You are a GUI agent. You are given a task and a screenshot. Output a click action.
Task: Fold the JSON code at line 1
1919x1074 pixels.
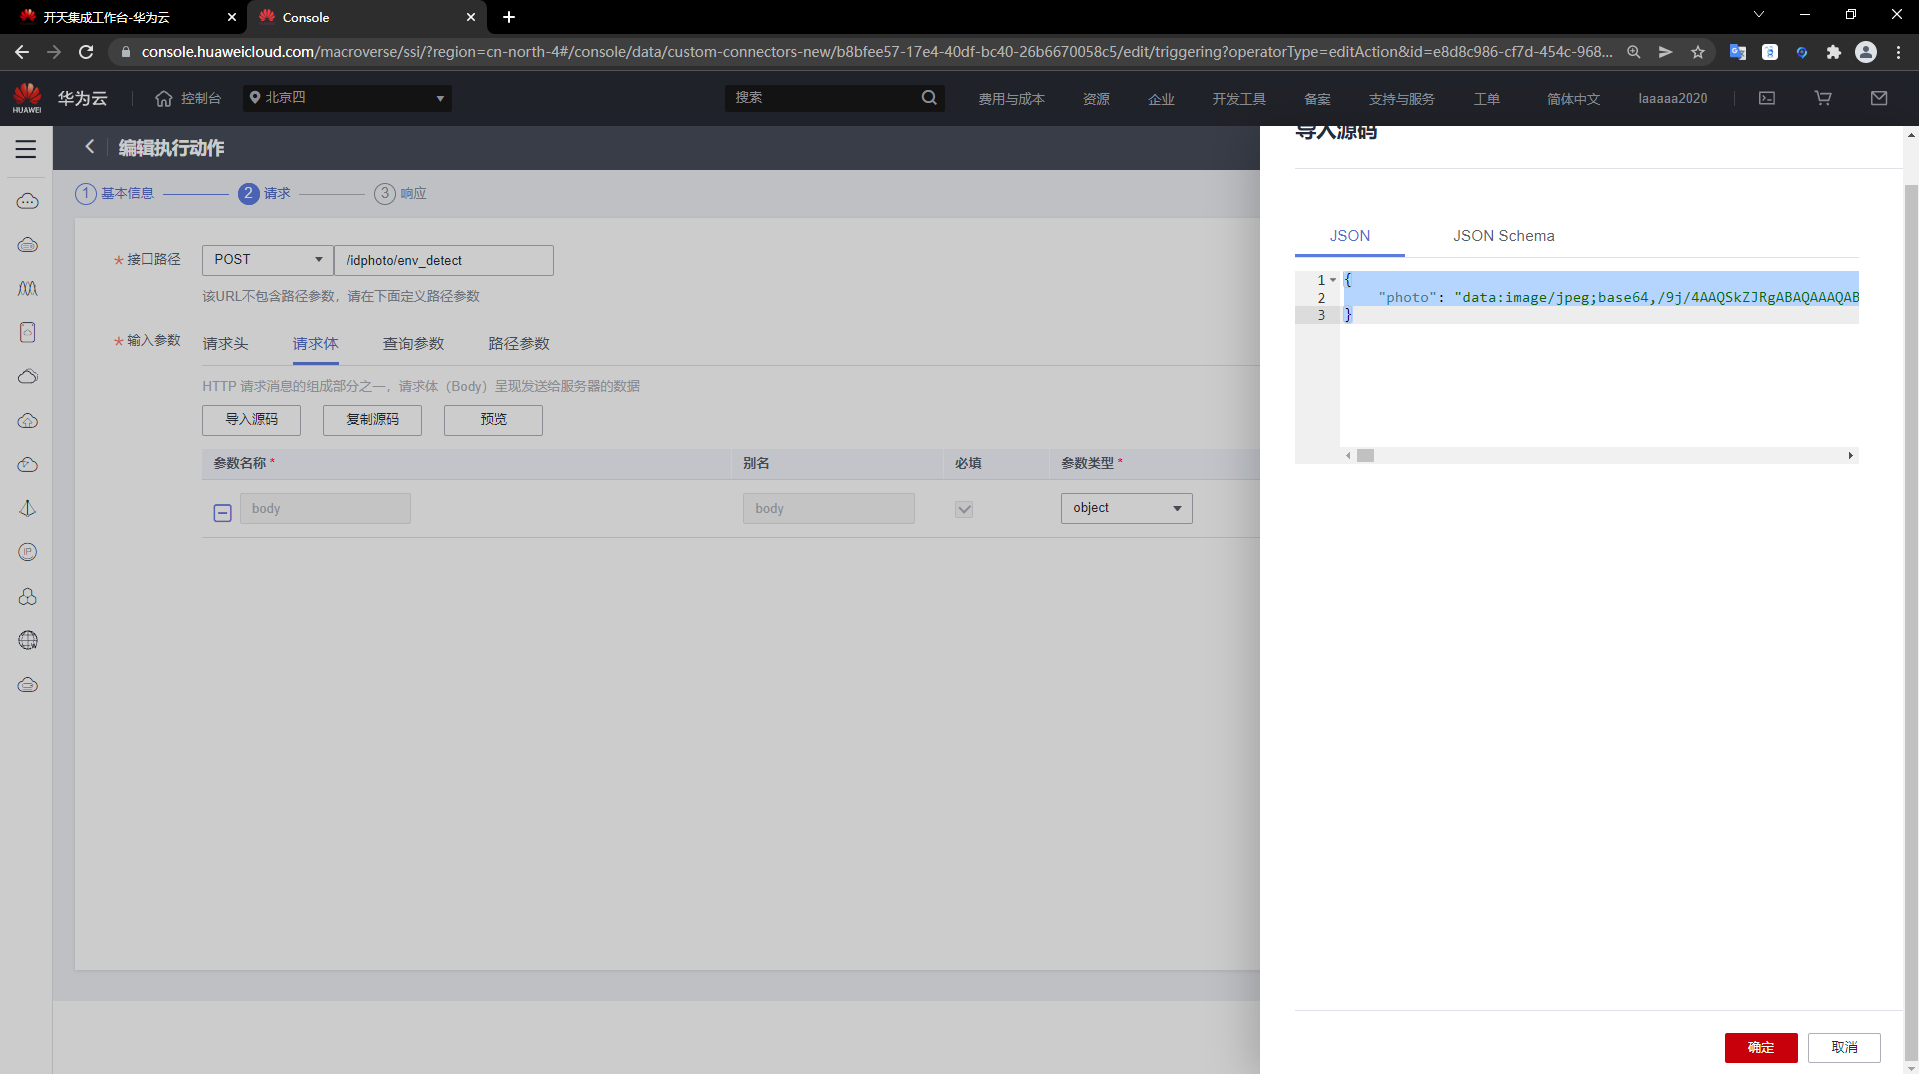point(1333,280)
